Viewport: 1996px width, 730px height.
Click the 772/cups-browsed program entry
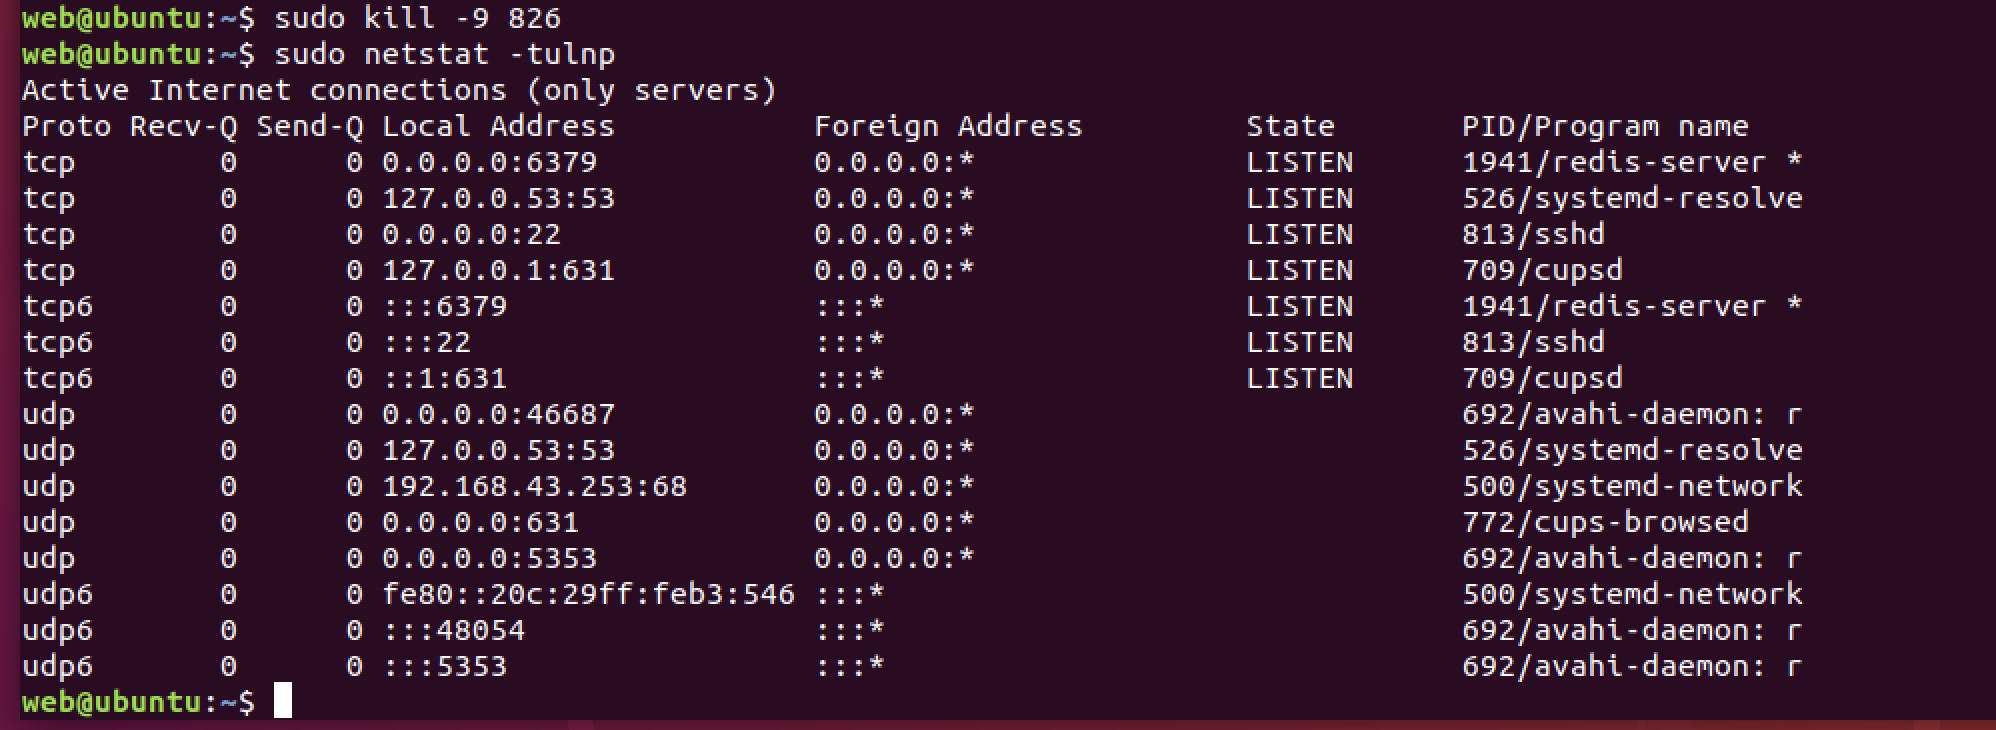(x=1604, y=522)
